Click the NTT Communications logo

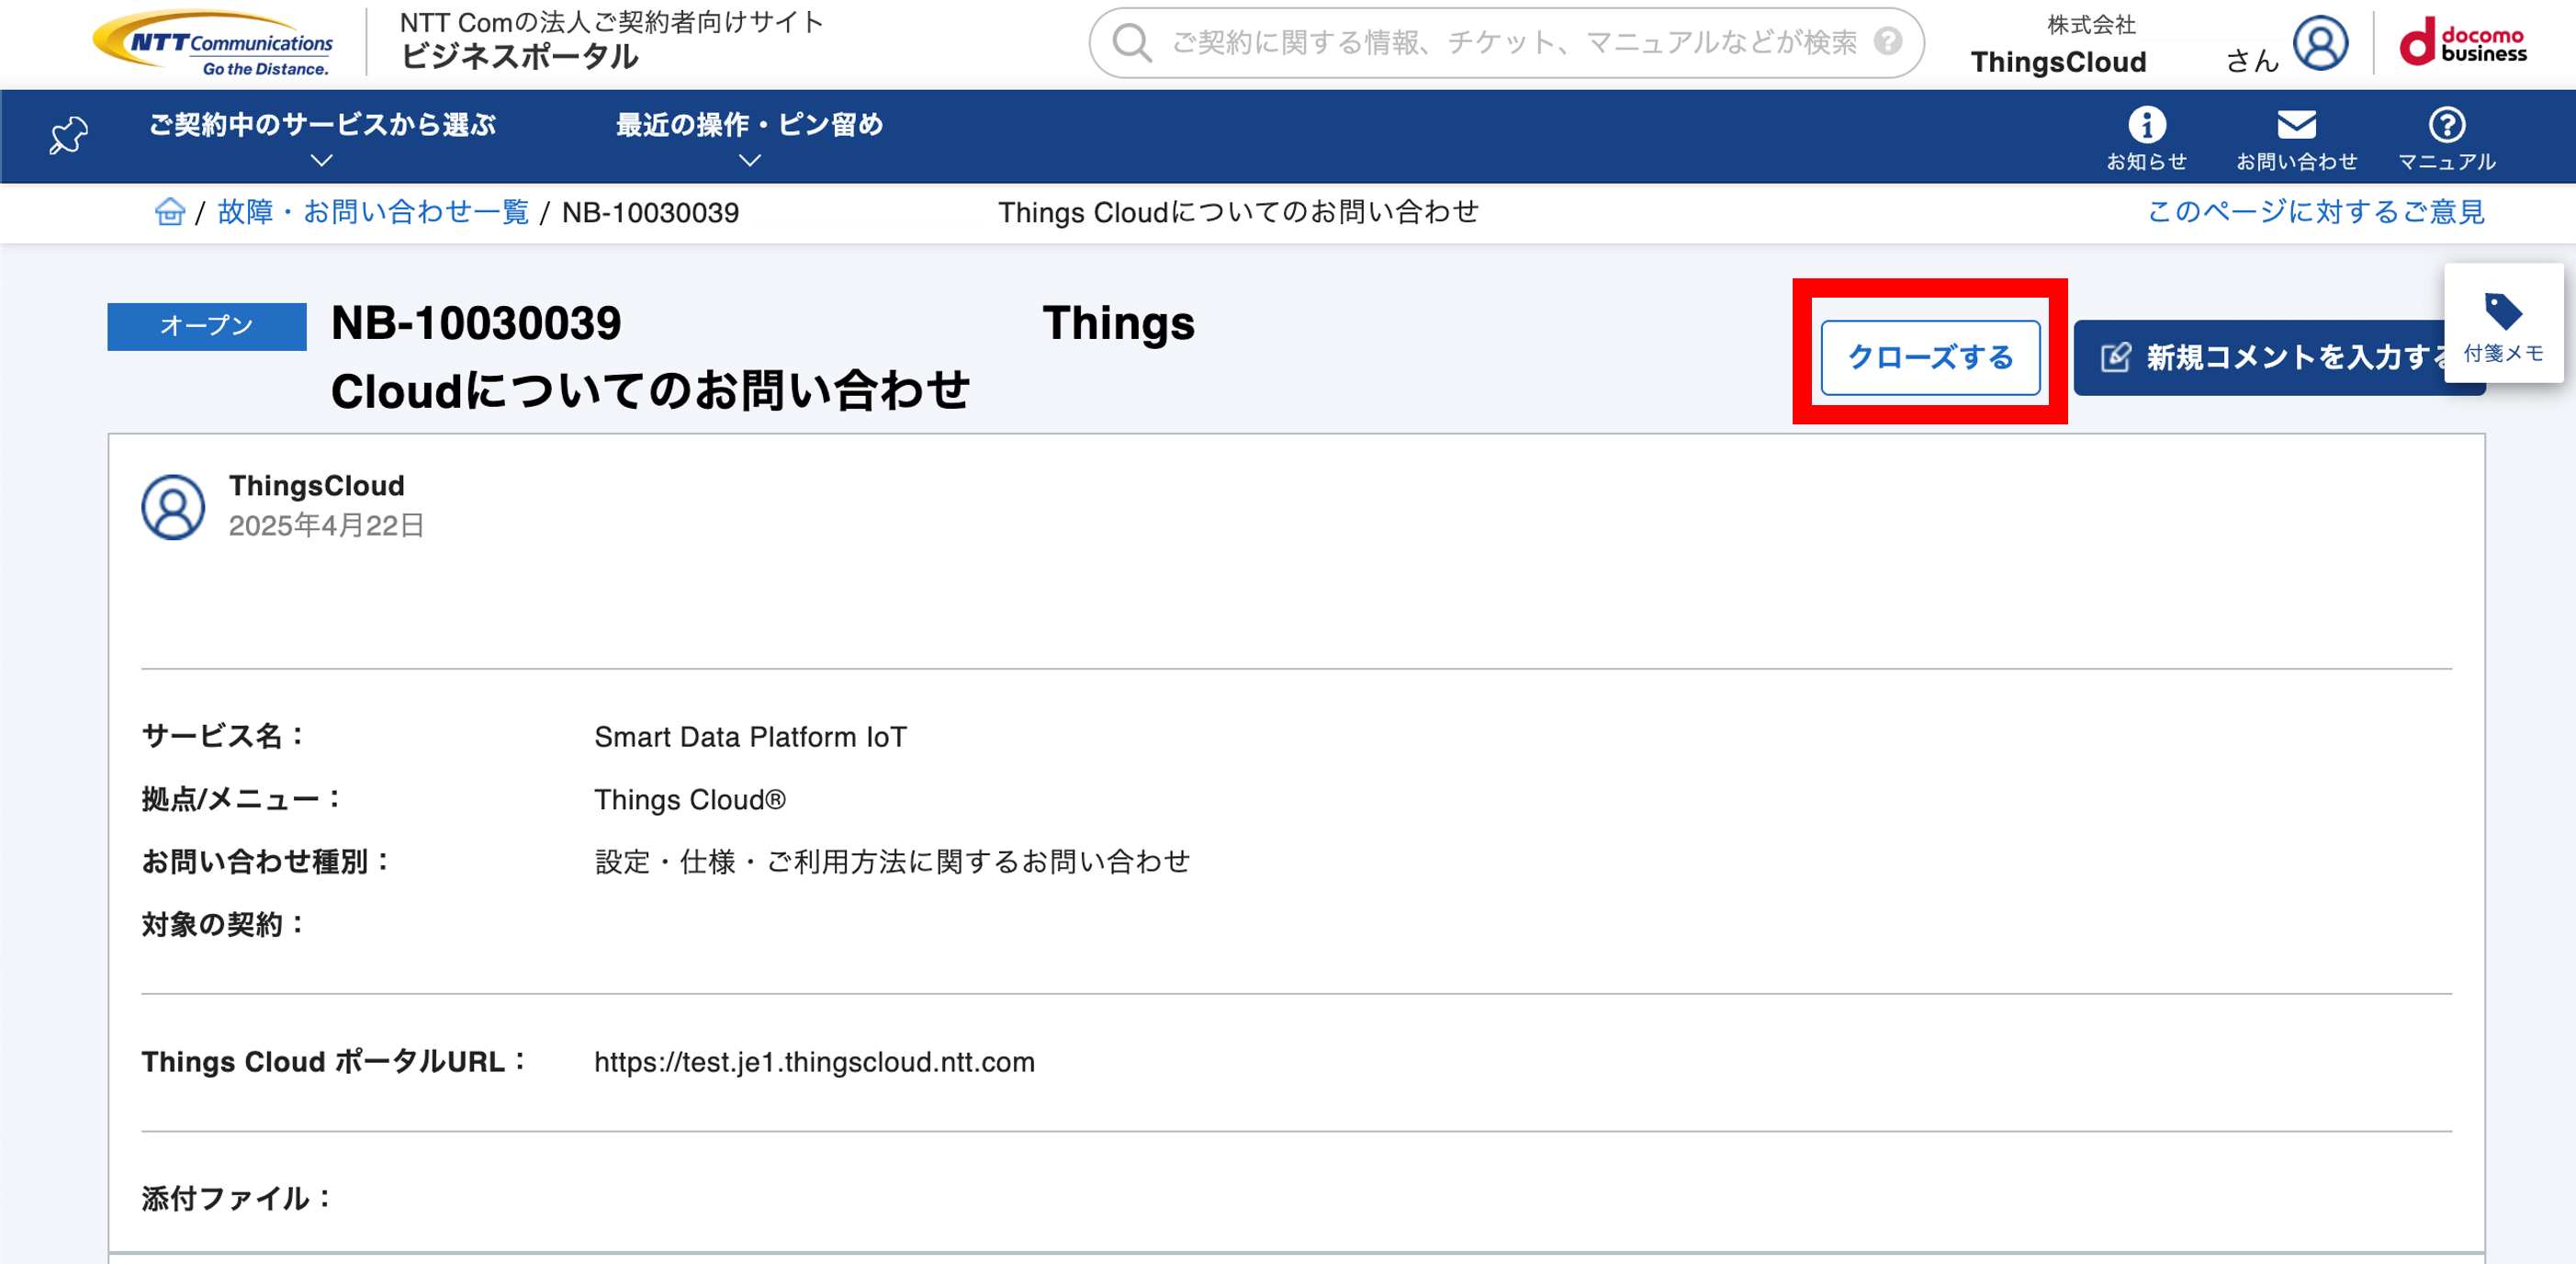click(213, 44)
